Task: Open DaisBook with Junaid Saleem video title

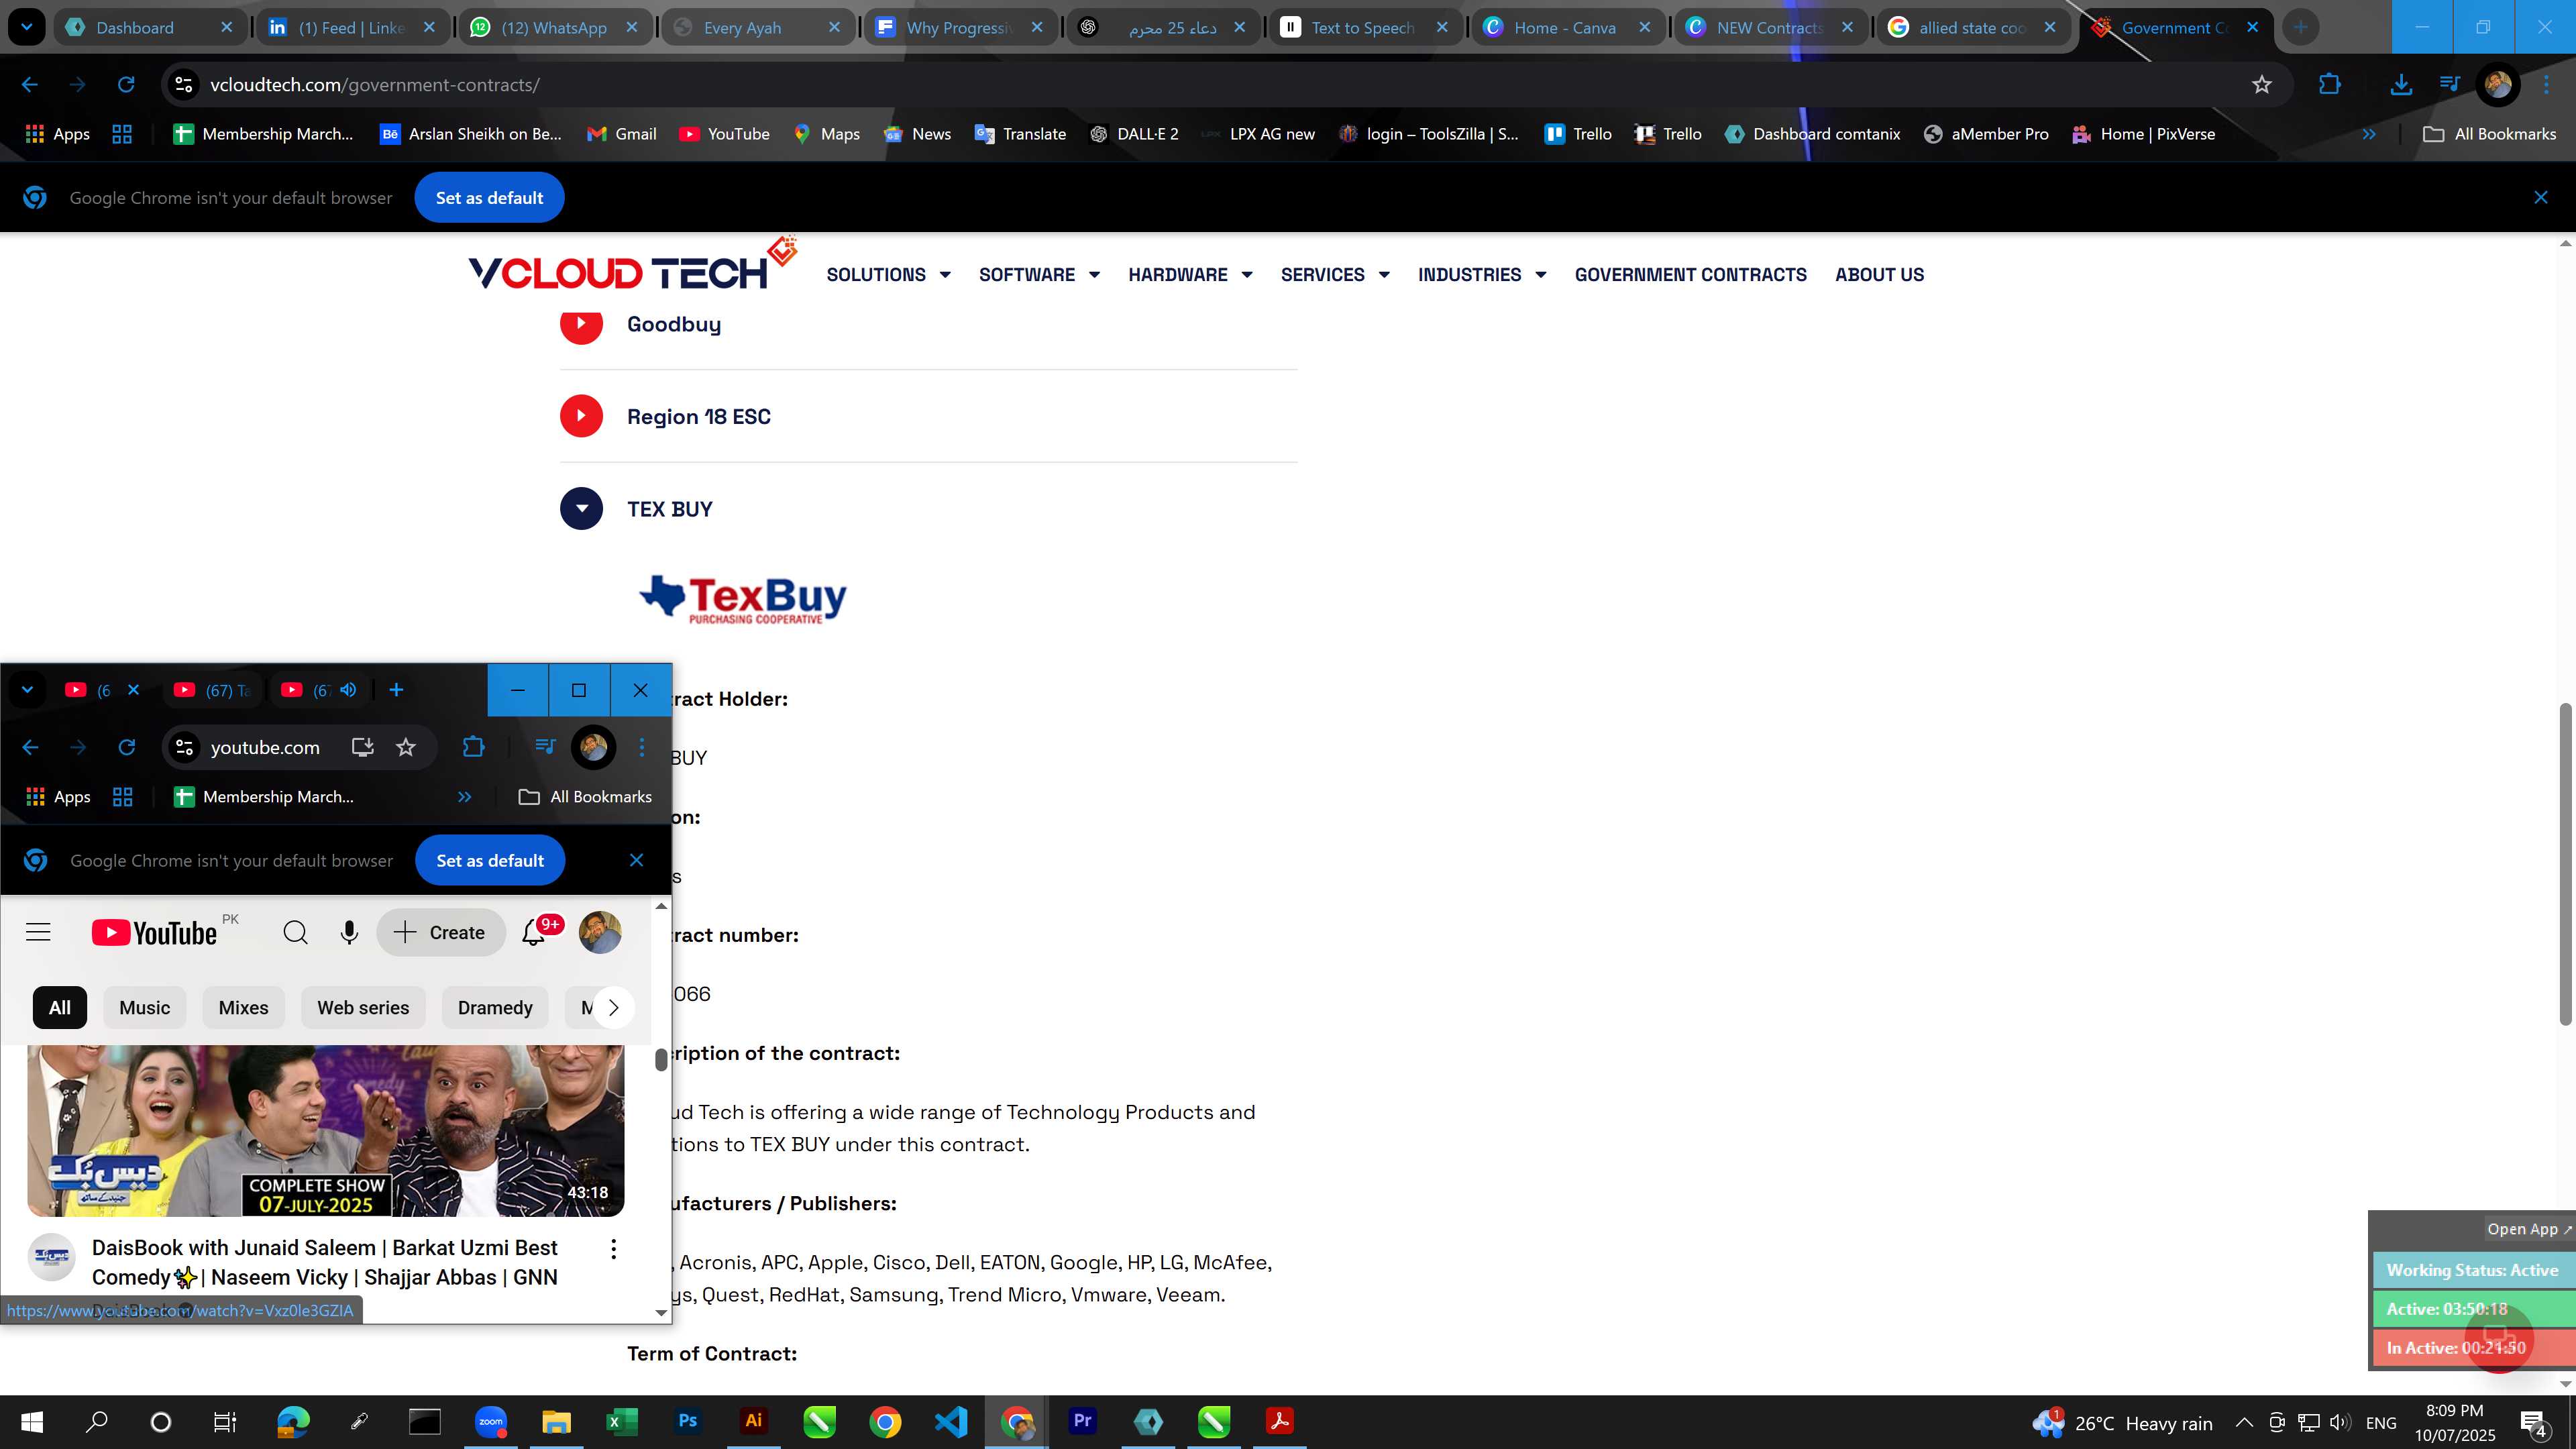Action: point(325,1263)
